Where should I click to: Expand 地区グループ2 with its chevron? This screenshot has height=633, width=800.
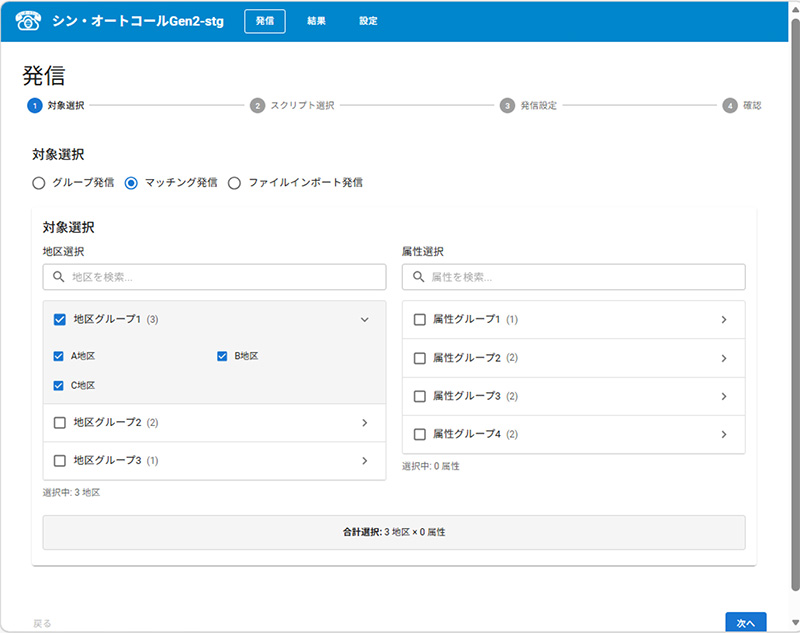click(x=365, y=423)
